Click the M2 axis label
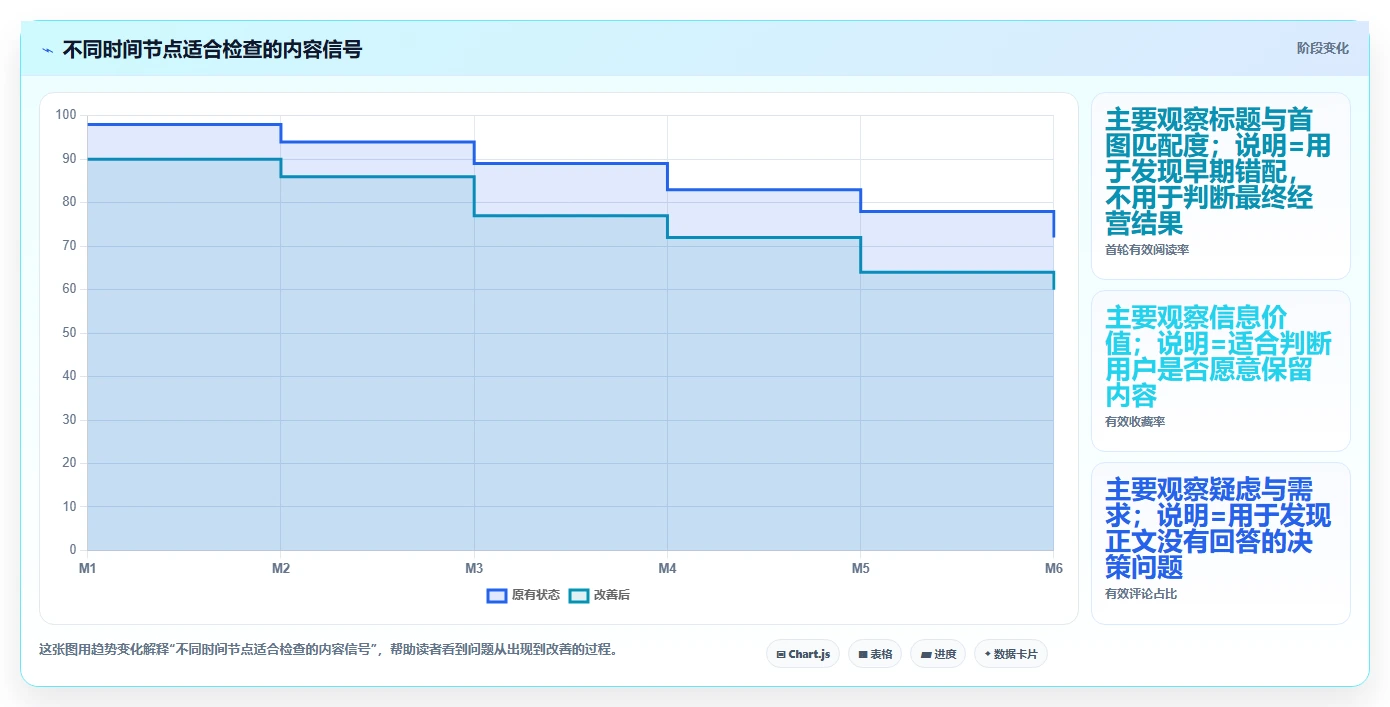This screenshot has width=1390, height=707. coord(281,568)
